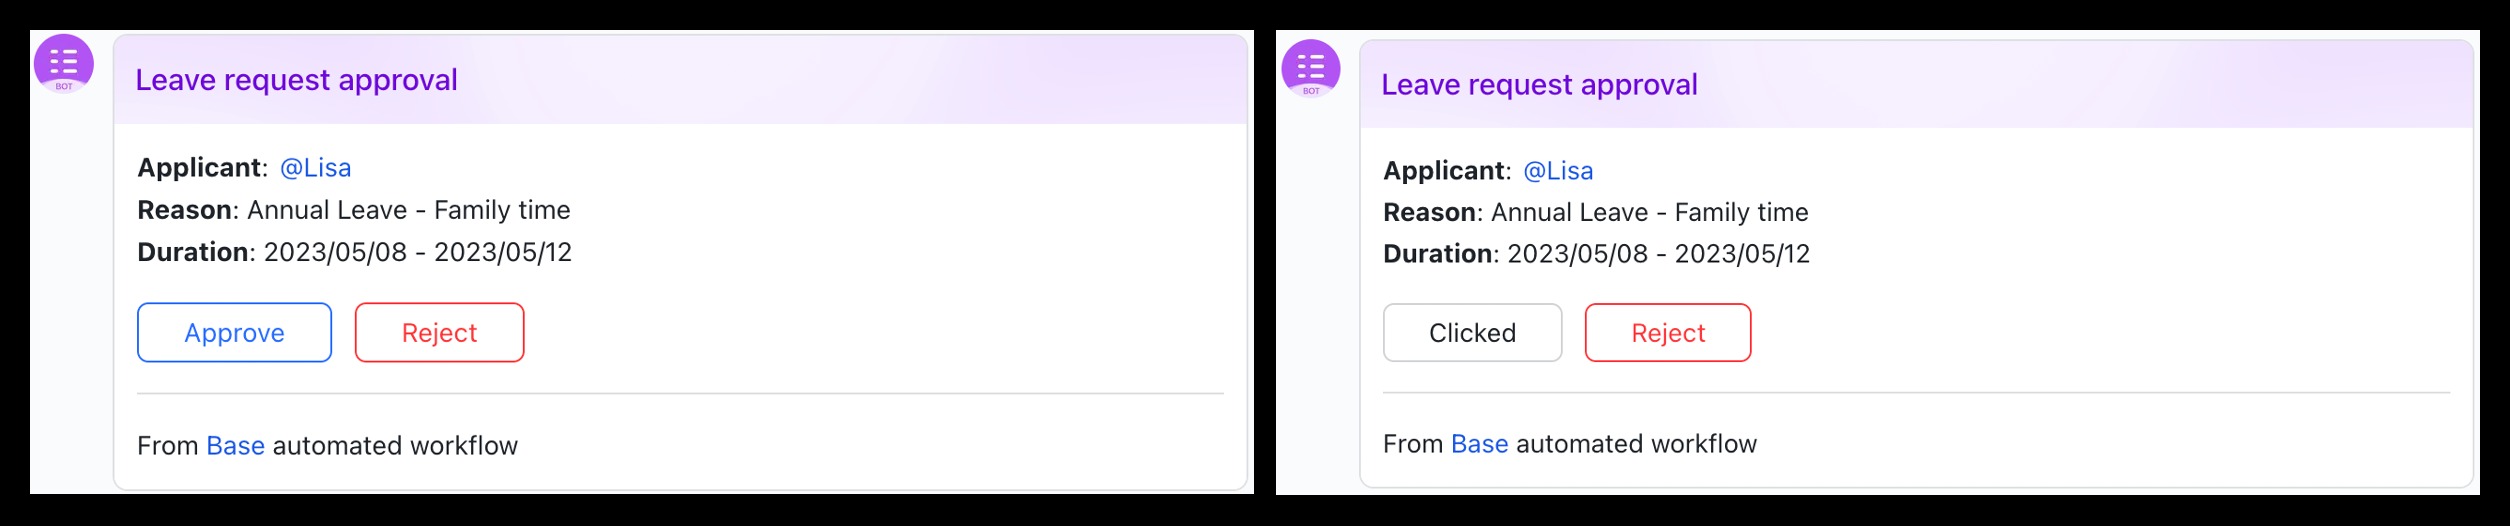
Task: Open the @Lisa mention in the Clicked card
Action: 1558,171
